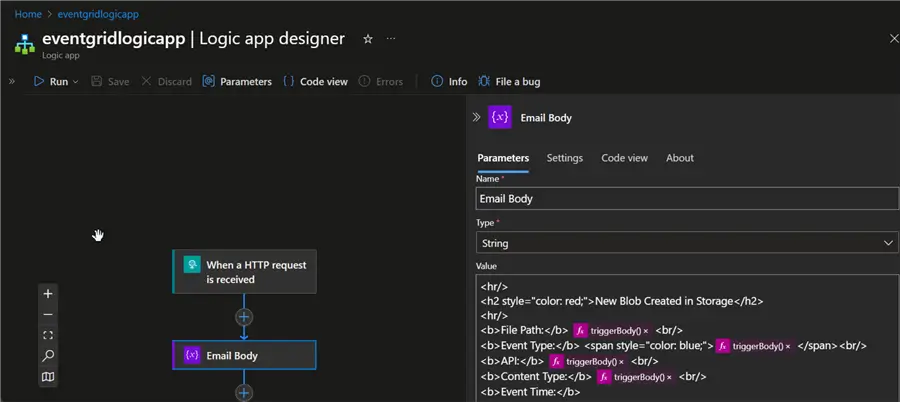Screen dimensions: 900x402
Task: Click the Home breadcrumb link
Action: (28, 14)
